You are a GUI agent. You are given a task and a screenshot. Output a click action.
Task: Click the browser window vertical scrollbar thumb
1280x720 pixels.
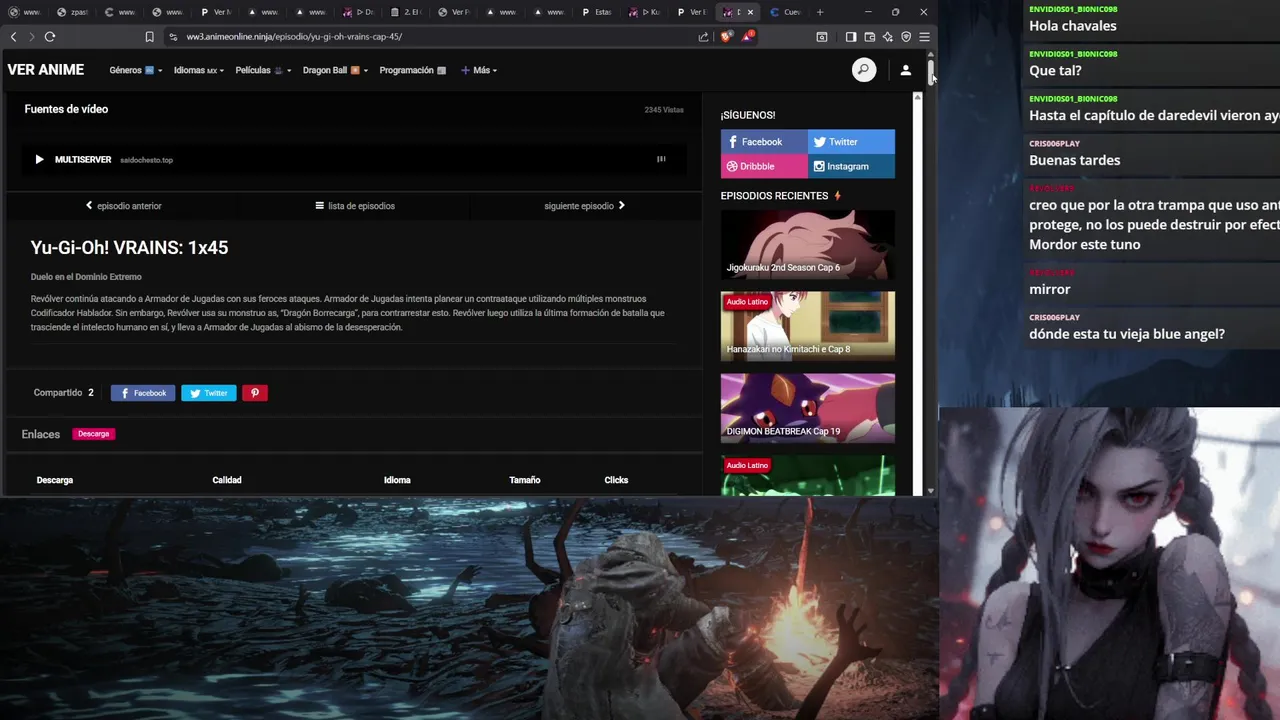coord(931,73)
